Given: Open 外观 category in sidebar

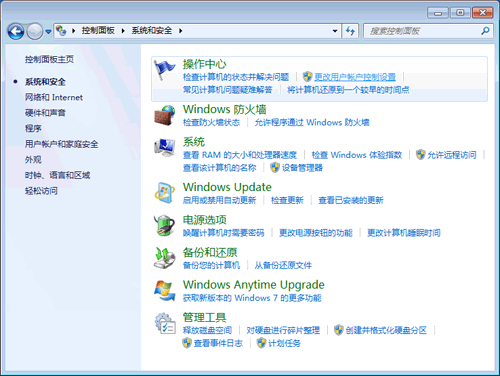Looking at the screenshot, I should (33, 160).
